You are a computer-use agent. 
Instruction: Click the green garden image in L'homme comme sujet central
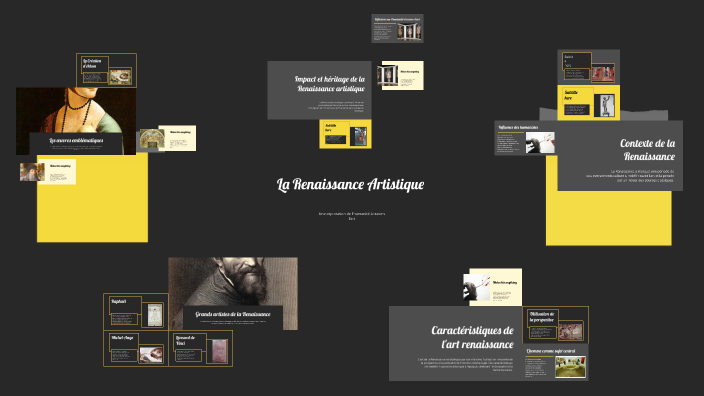(570, 366)
